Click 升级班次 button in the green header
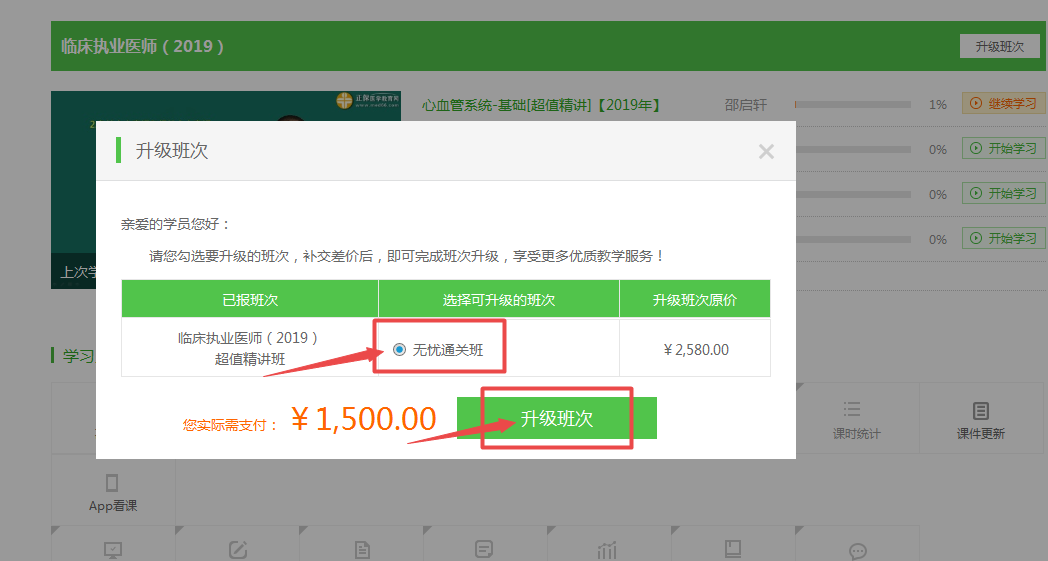This screenshot has height=561, width=1048. [999, 47]
